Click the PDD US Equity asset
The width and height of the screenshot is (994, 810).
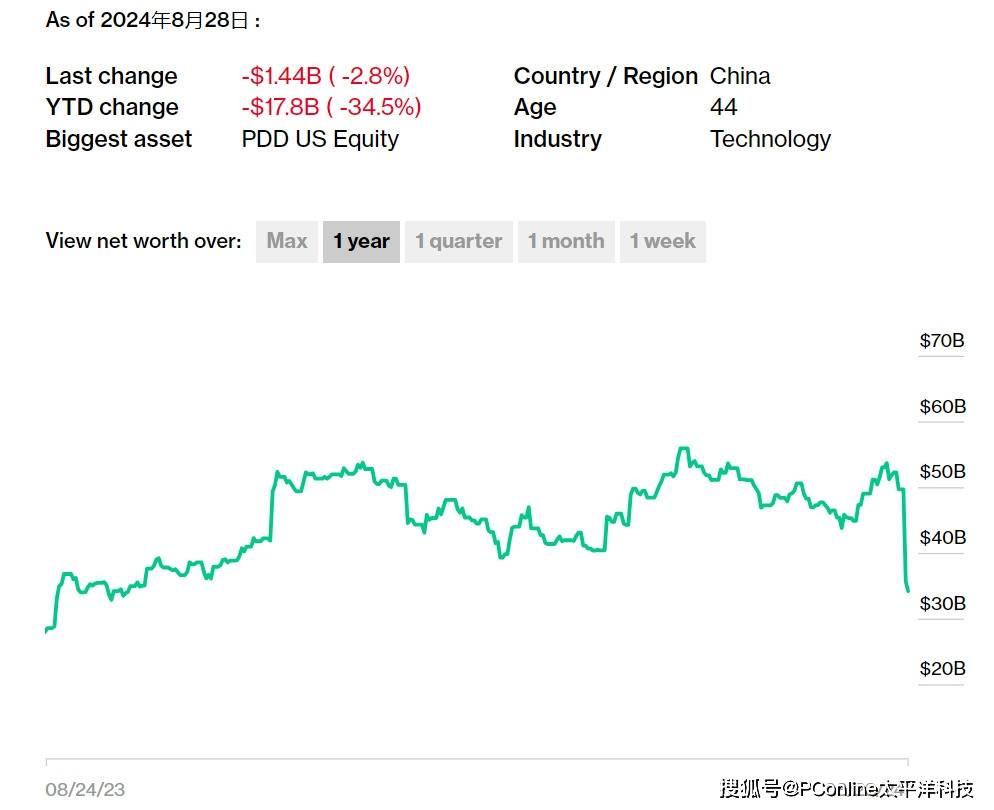coord(320,139)
